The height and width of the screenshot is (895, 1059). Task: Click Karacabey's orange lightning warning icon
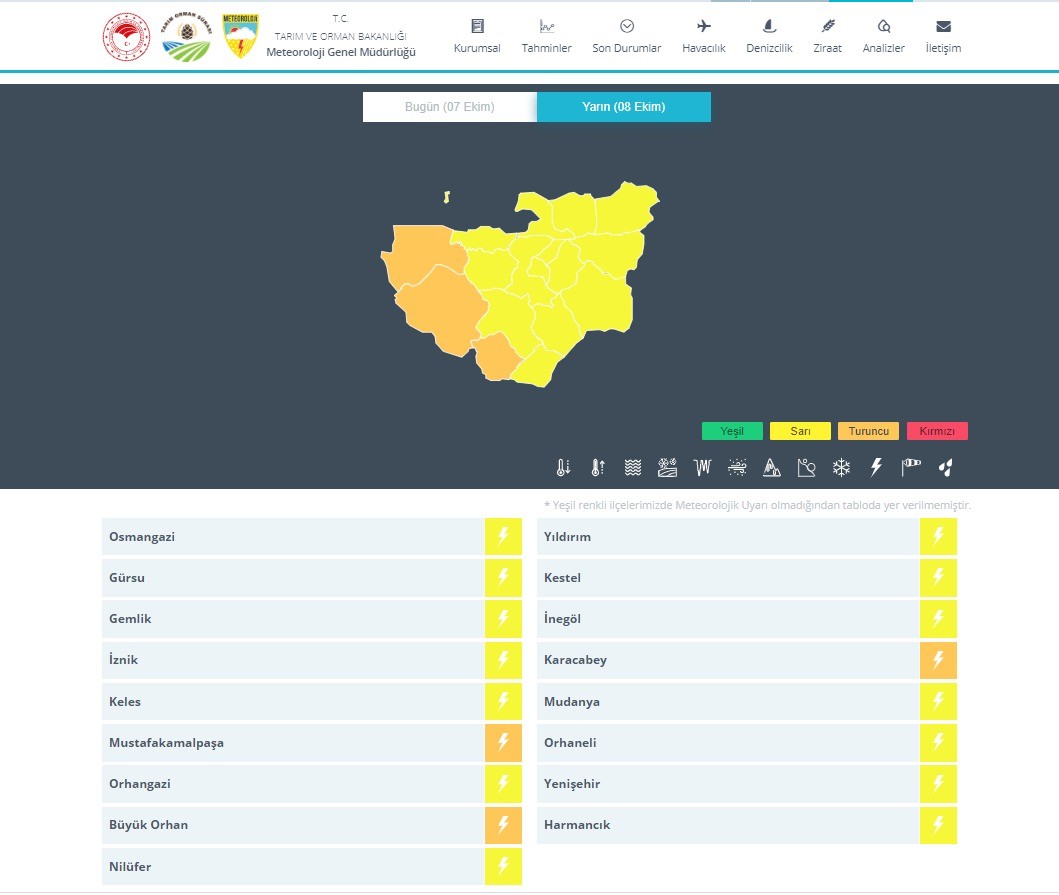click(938, 660)
